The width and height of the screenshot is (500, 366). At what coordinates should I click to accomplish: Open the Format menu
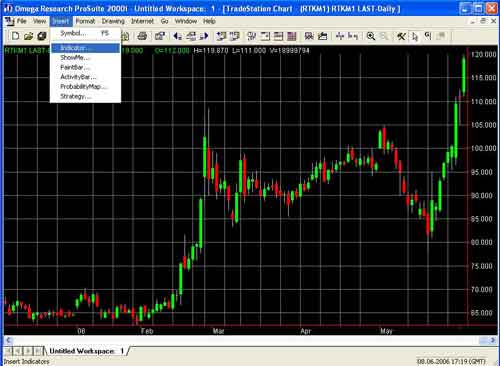(x=85, y=21)
